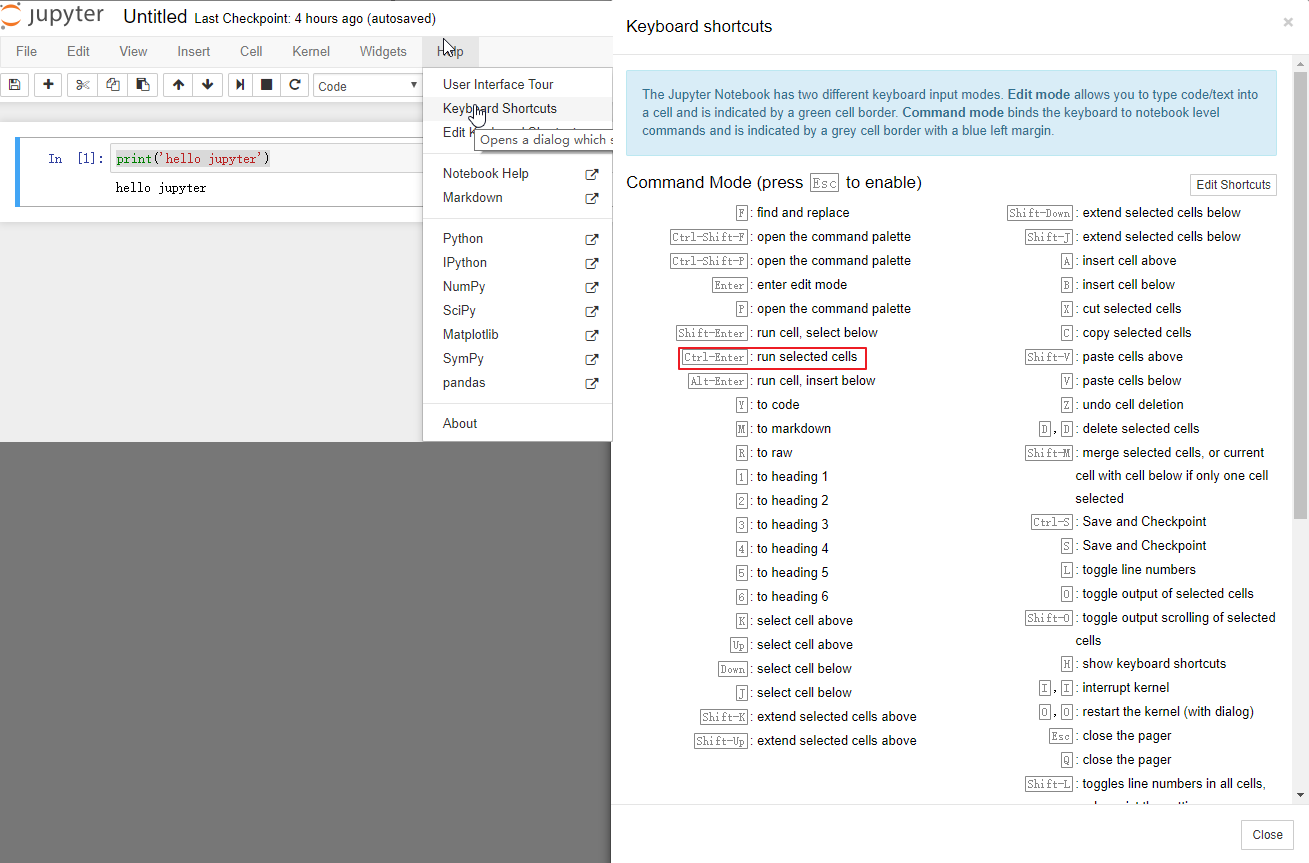
Task: Click the Close button in the dialog
Action: click(1267, 835)
